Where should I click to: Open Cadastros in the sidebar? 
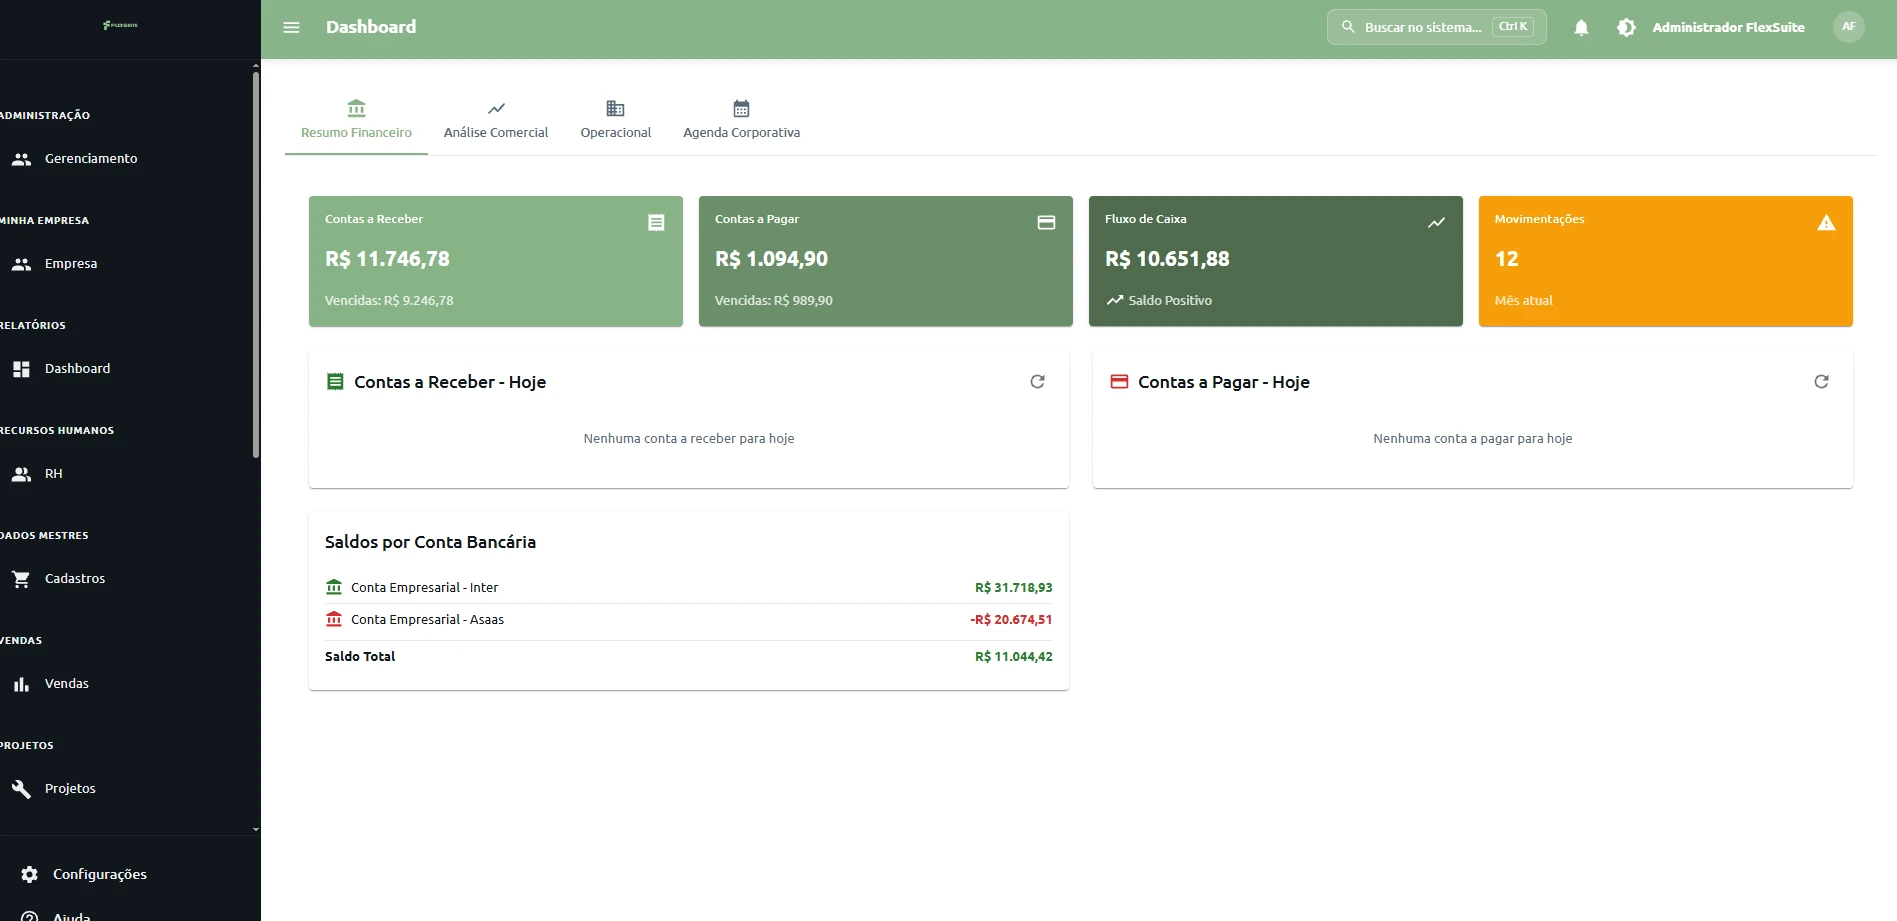[x=125, y=578]
